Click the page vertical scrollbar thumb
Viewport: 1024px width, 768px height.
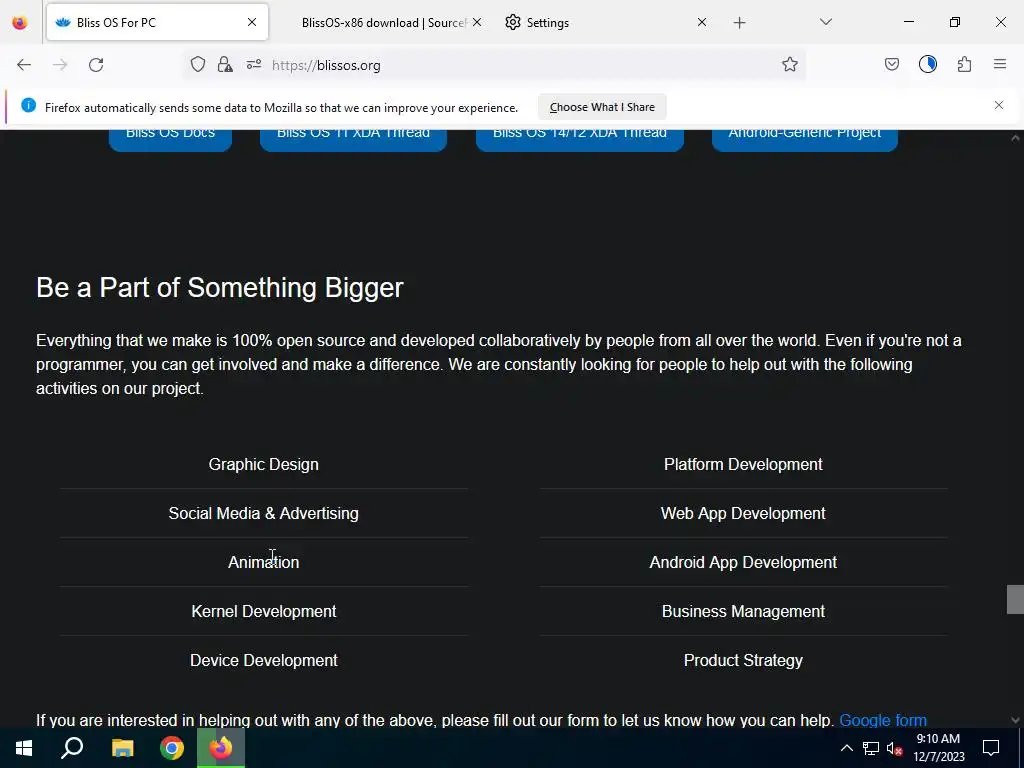pos(1015,600)
